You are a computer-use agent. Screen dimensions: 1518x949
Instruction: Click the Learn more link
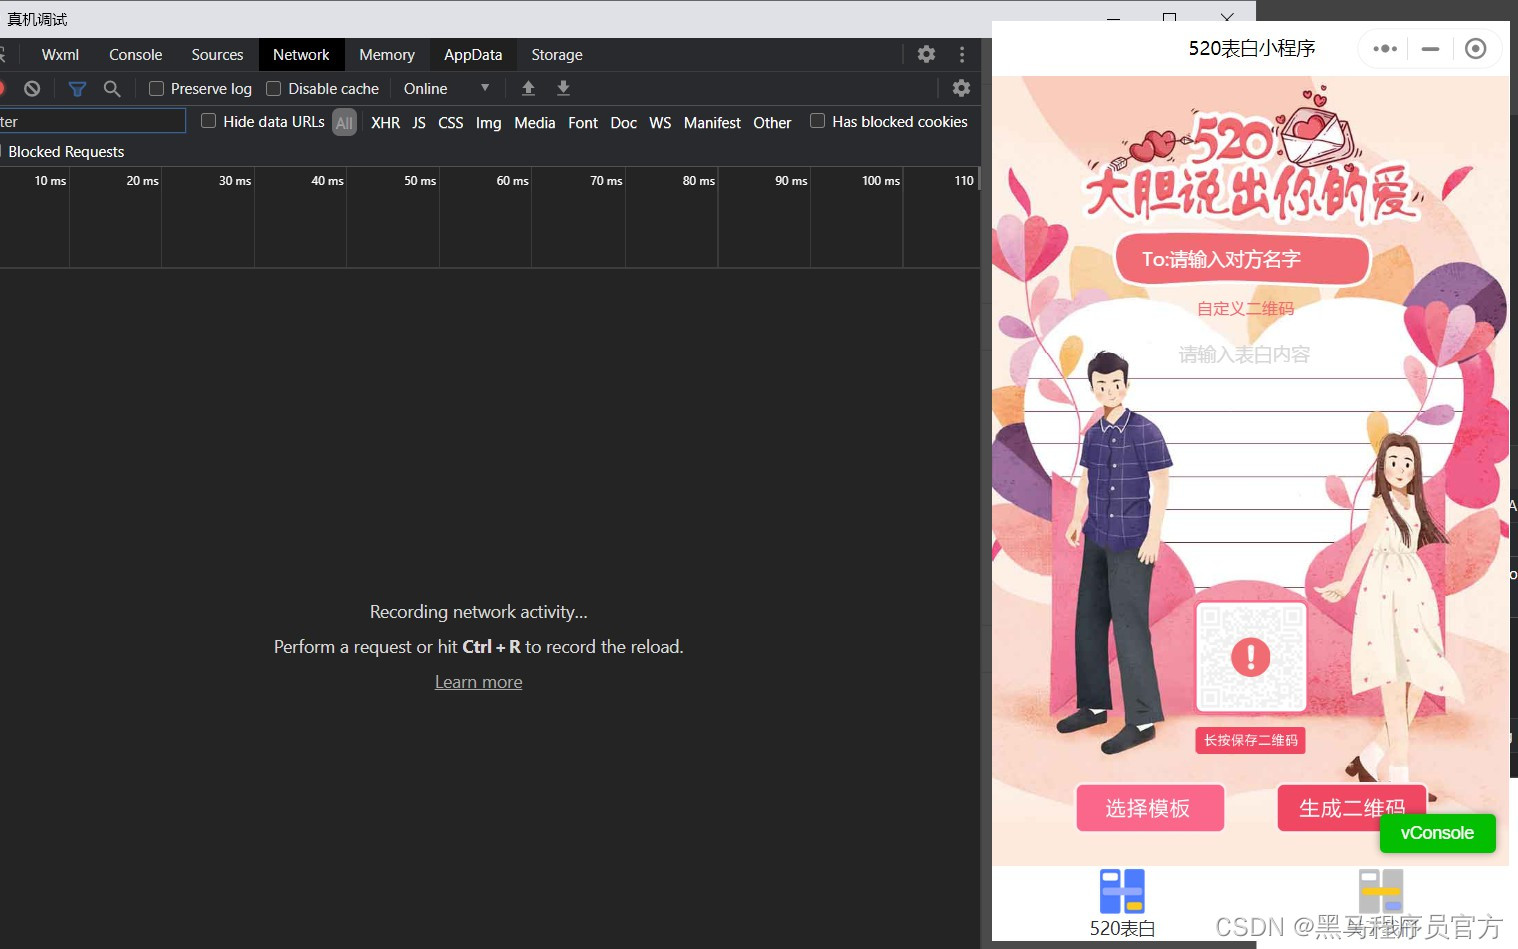click(478, 682)
